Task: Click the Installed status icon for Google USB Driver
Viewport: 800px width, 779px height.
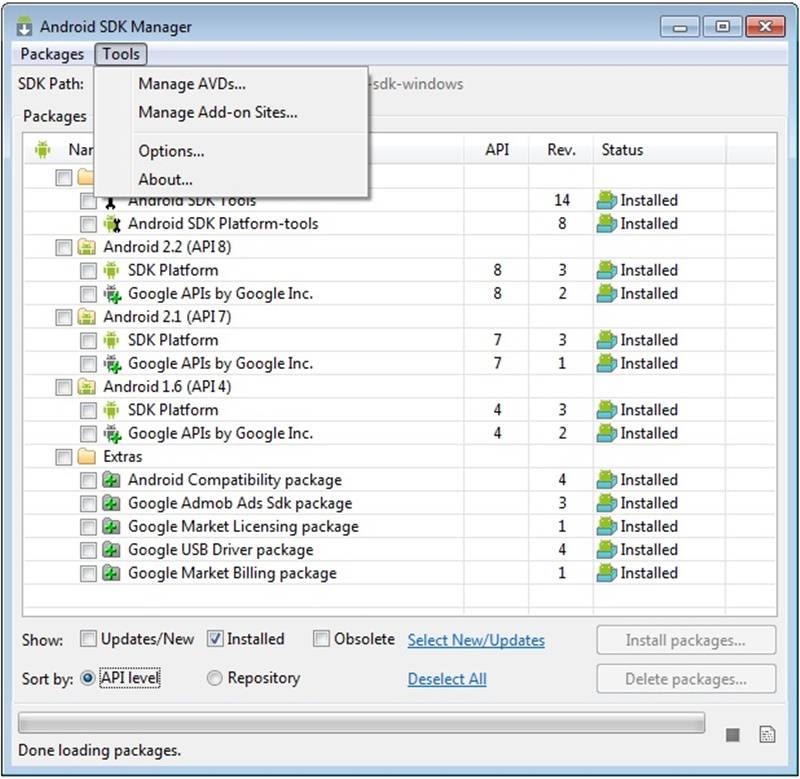Action: [x=607, y=550]
